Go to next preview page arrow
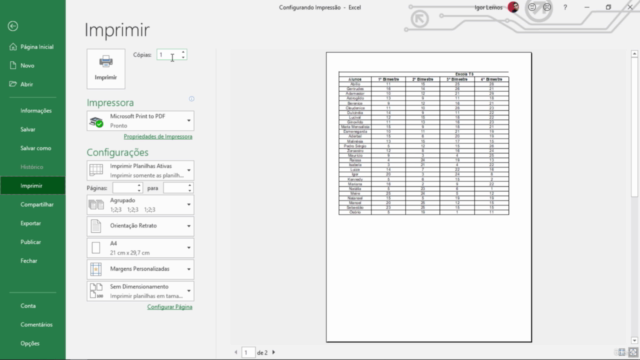Viewport: 640px width, 360px height. pos(274,352)
